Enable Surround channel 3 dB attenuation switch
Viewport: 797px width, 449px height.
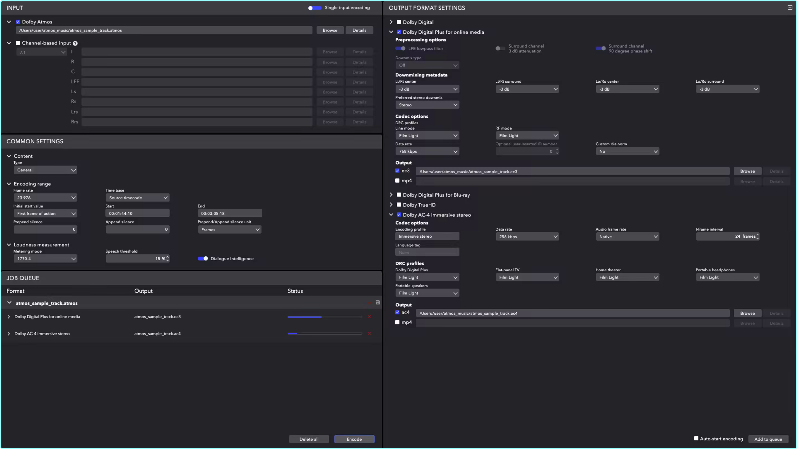click(x=500, y=48)
